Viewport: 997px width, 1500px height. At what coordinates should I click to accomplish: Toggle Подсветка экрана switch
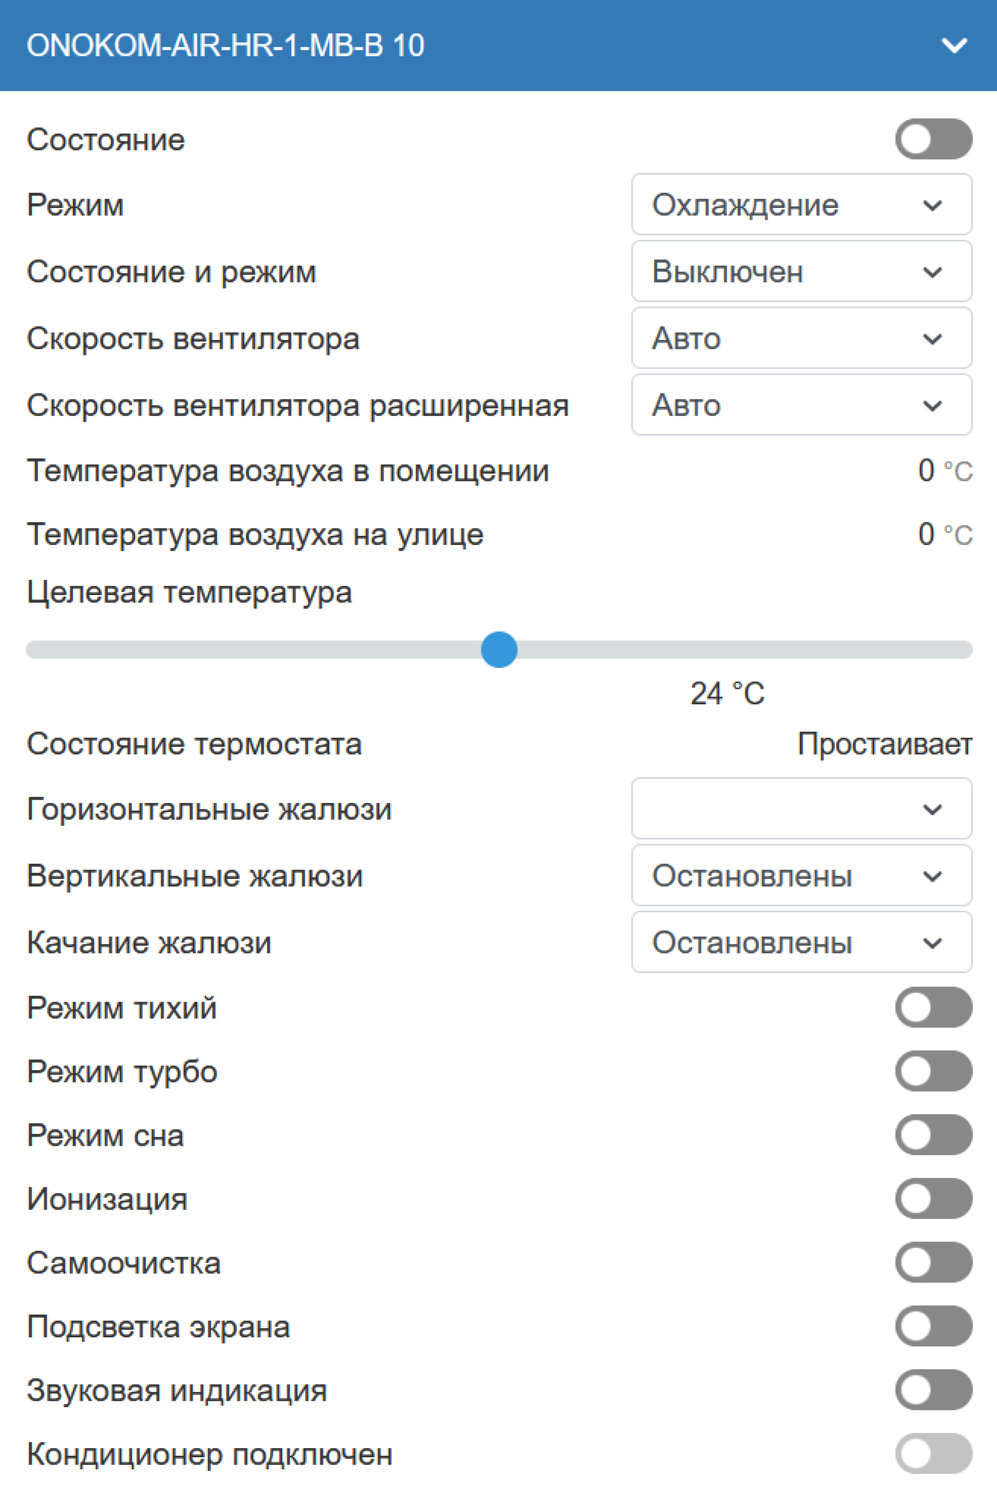(933, 1327)
